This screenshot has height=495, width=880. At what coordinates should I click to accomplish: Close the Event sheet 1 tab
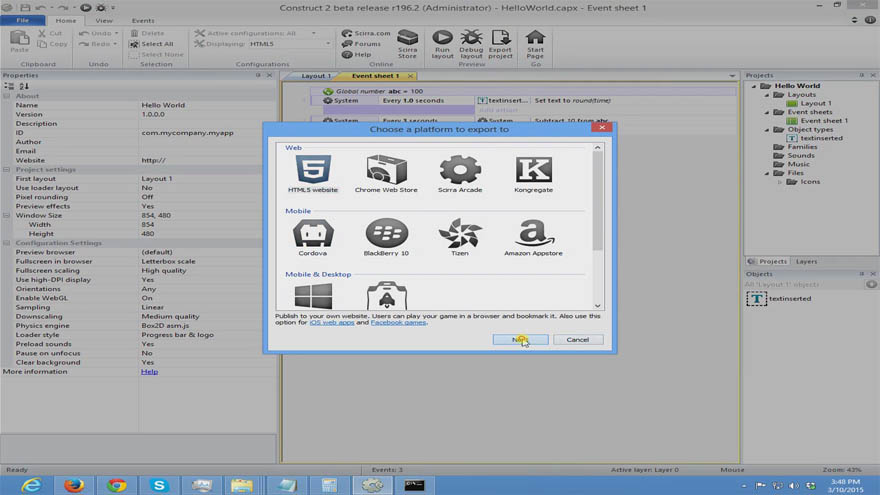point(410,76)
